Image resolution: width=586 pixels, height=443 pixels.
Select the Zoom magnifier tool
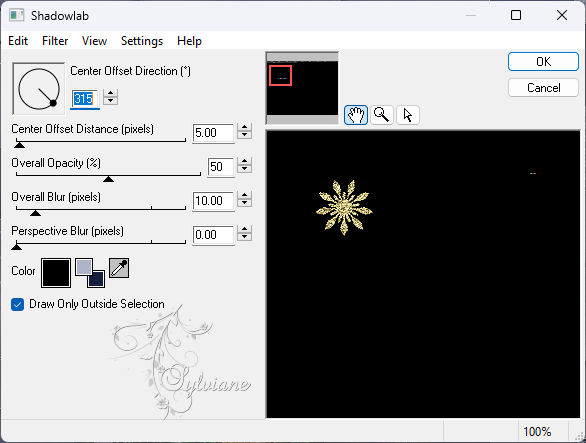382,115
